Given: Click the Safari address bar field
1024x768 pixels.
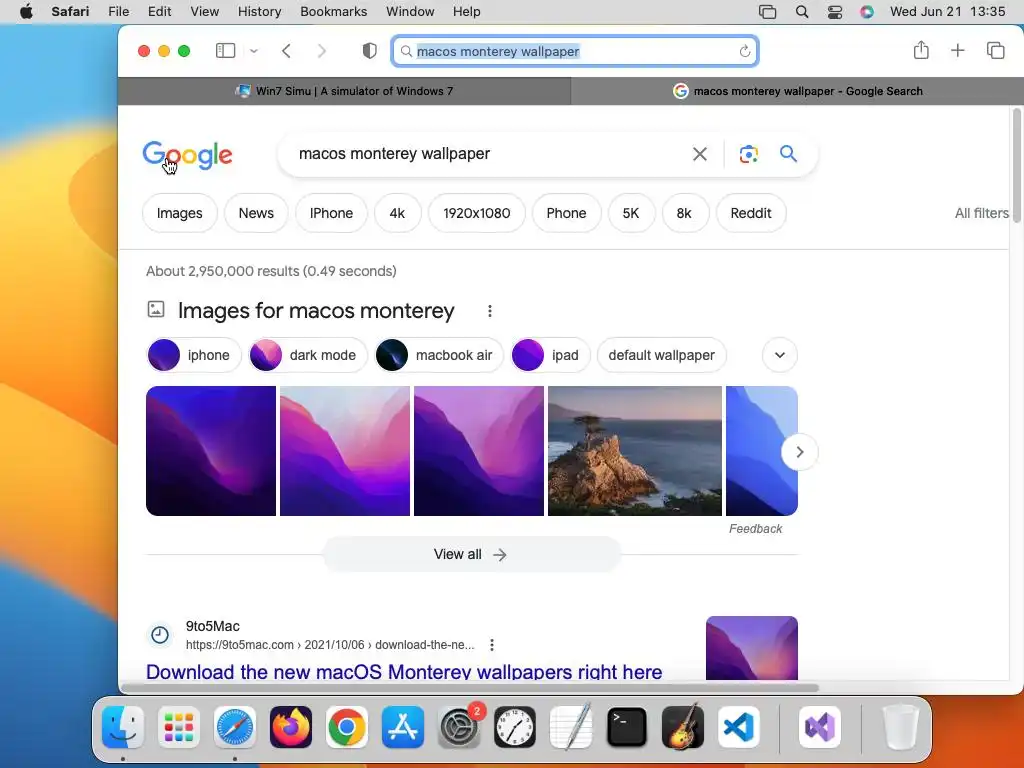Looking at the screenshot, I should (x=575, y=51).
